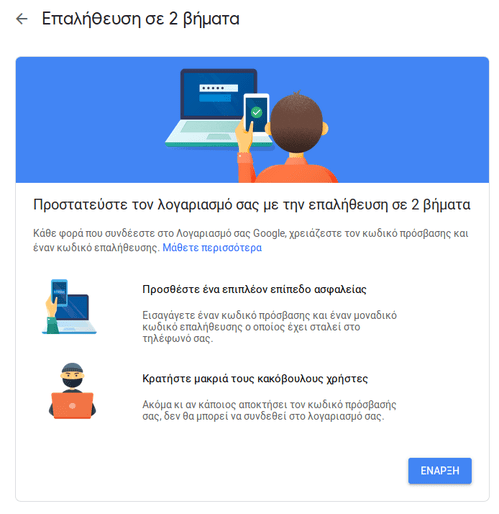This screenshot has width=499, height=514.
Task: Click the Επαλήθευση σε 2 βήματα page title
Action: tap(140, 19)
